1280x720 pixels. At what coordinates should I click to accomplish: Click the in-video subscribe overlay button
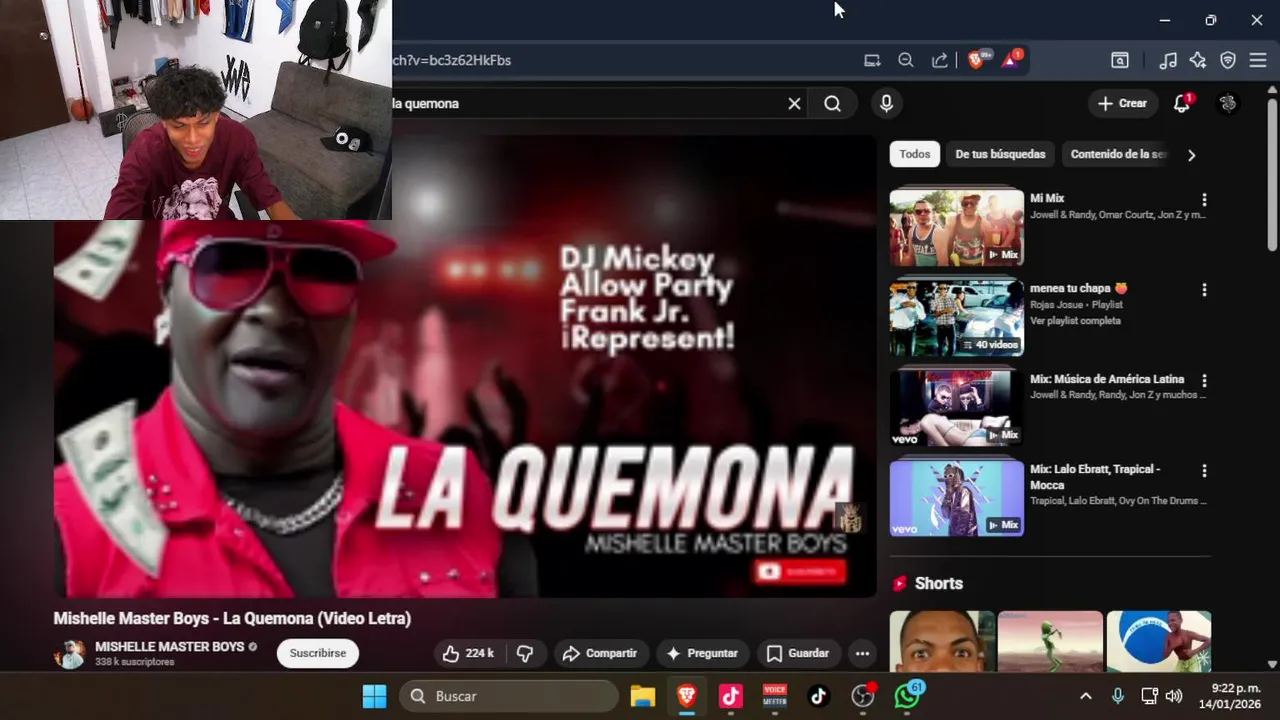coord(800,572)
